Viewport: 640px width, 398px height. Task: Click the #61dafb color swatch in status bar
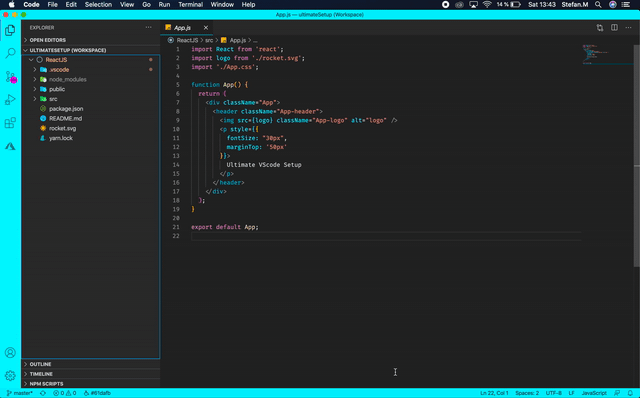tap(97, 393)
